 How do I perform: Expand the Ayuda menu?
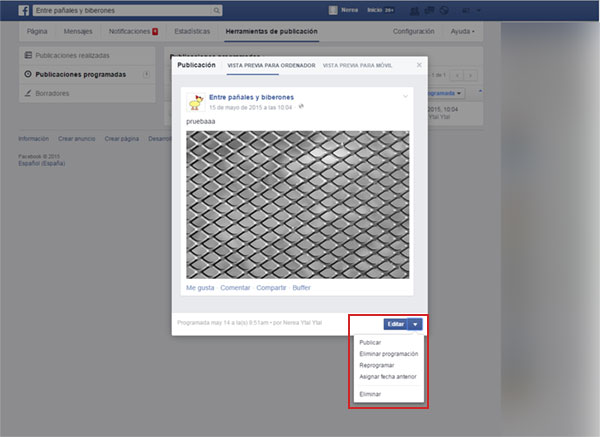(463, 31)
